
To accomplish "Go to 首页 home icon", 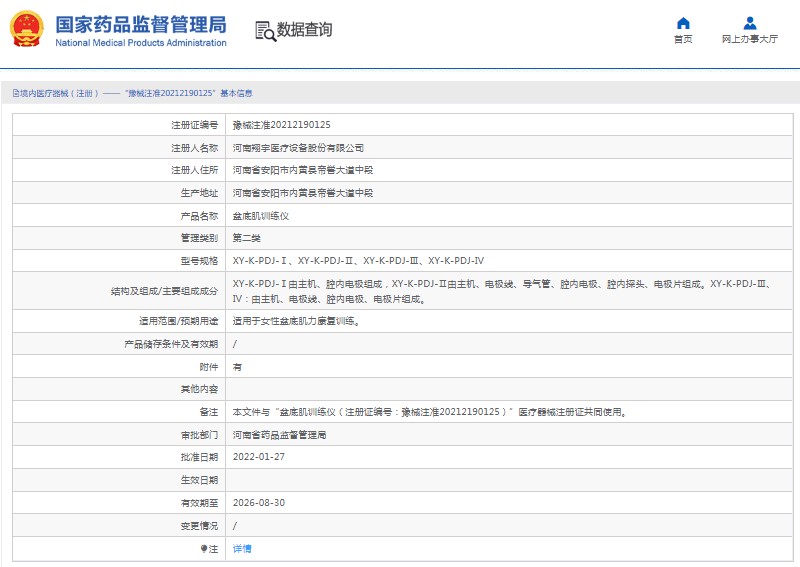I will (683, 23).
